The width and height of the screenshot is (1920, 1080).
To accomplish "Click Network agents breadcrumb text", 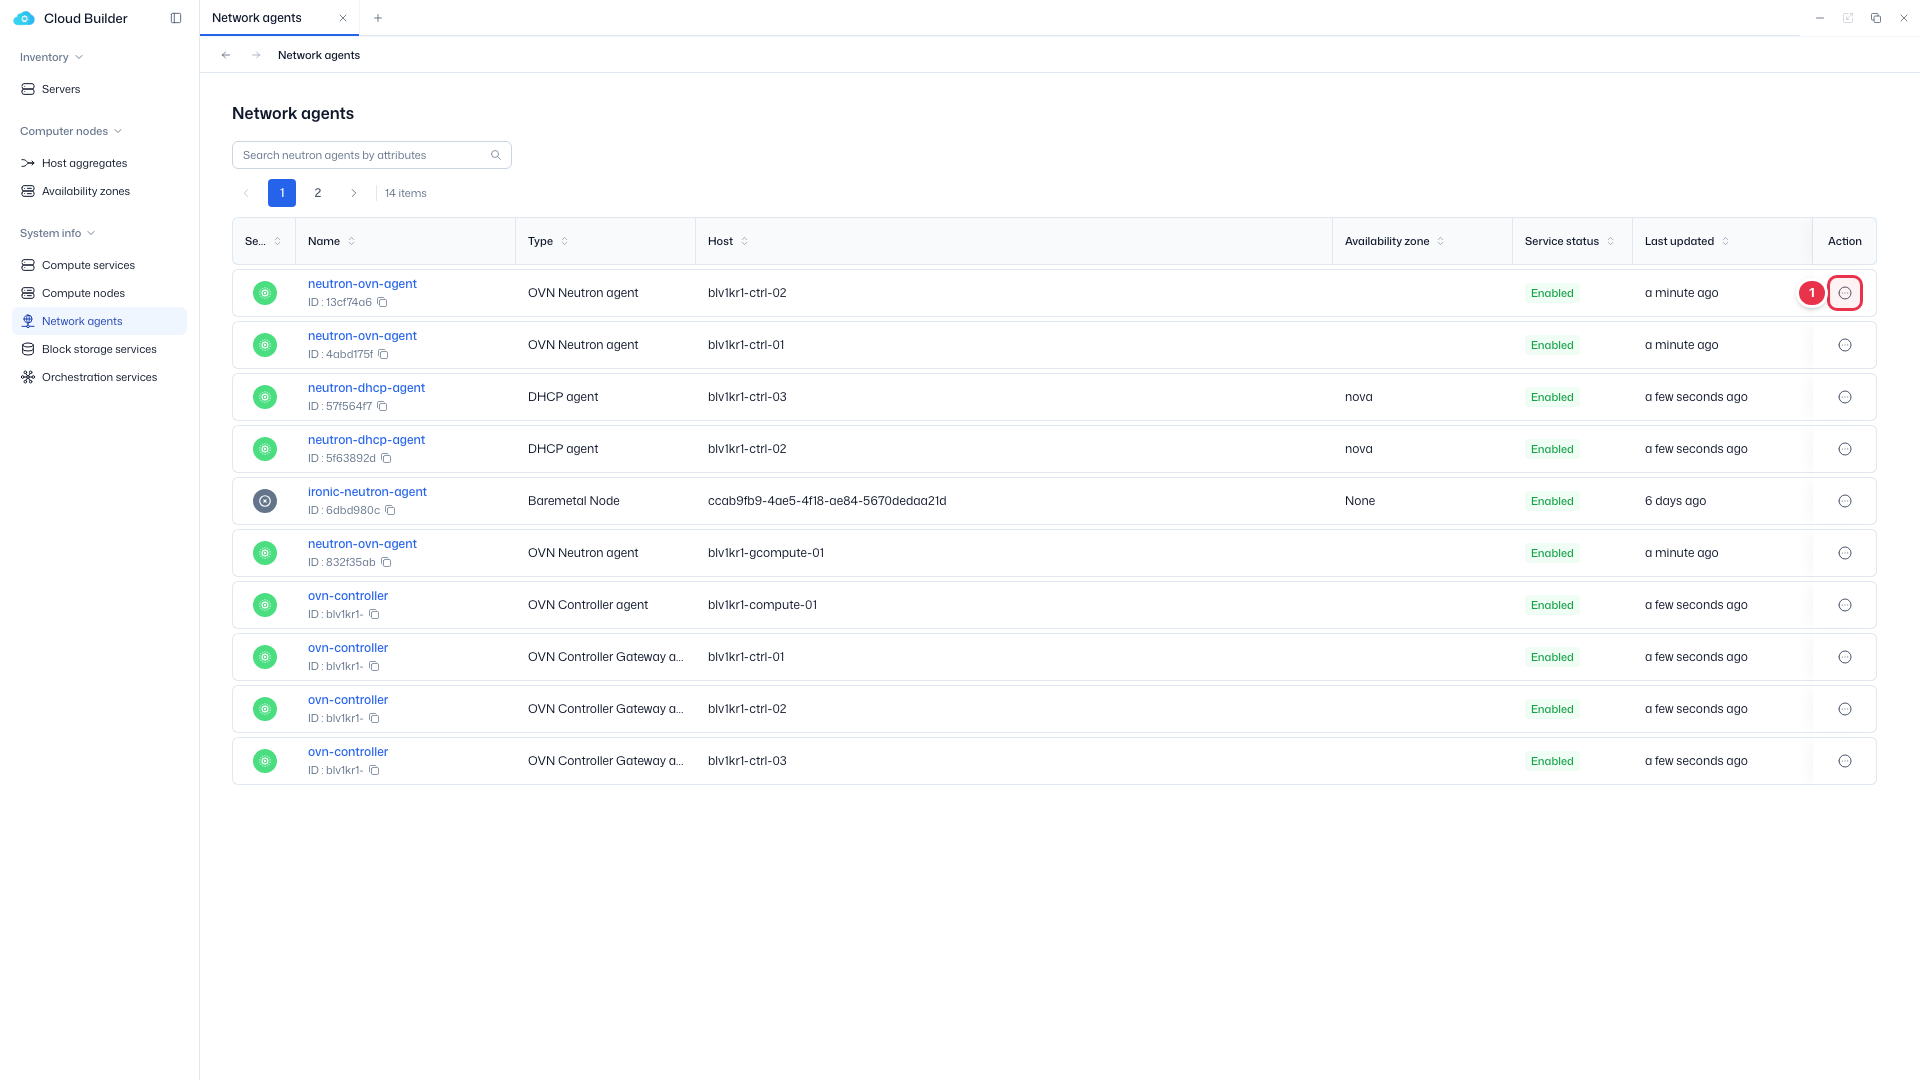I will click(x=319, y=55).
